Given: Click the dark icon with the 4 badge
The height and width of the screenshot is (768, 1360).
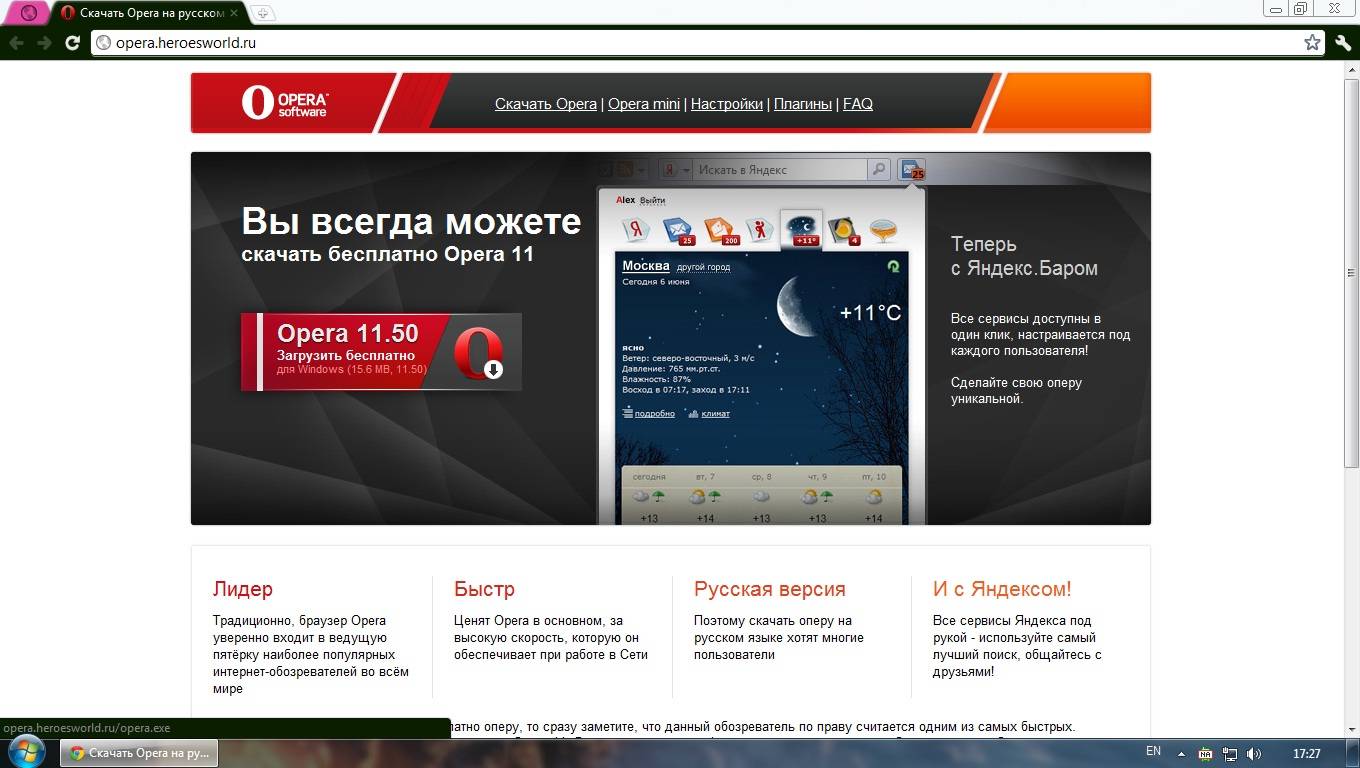Looking at the screenshot, I should 843,230.
